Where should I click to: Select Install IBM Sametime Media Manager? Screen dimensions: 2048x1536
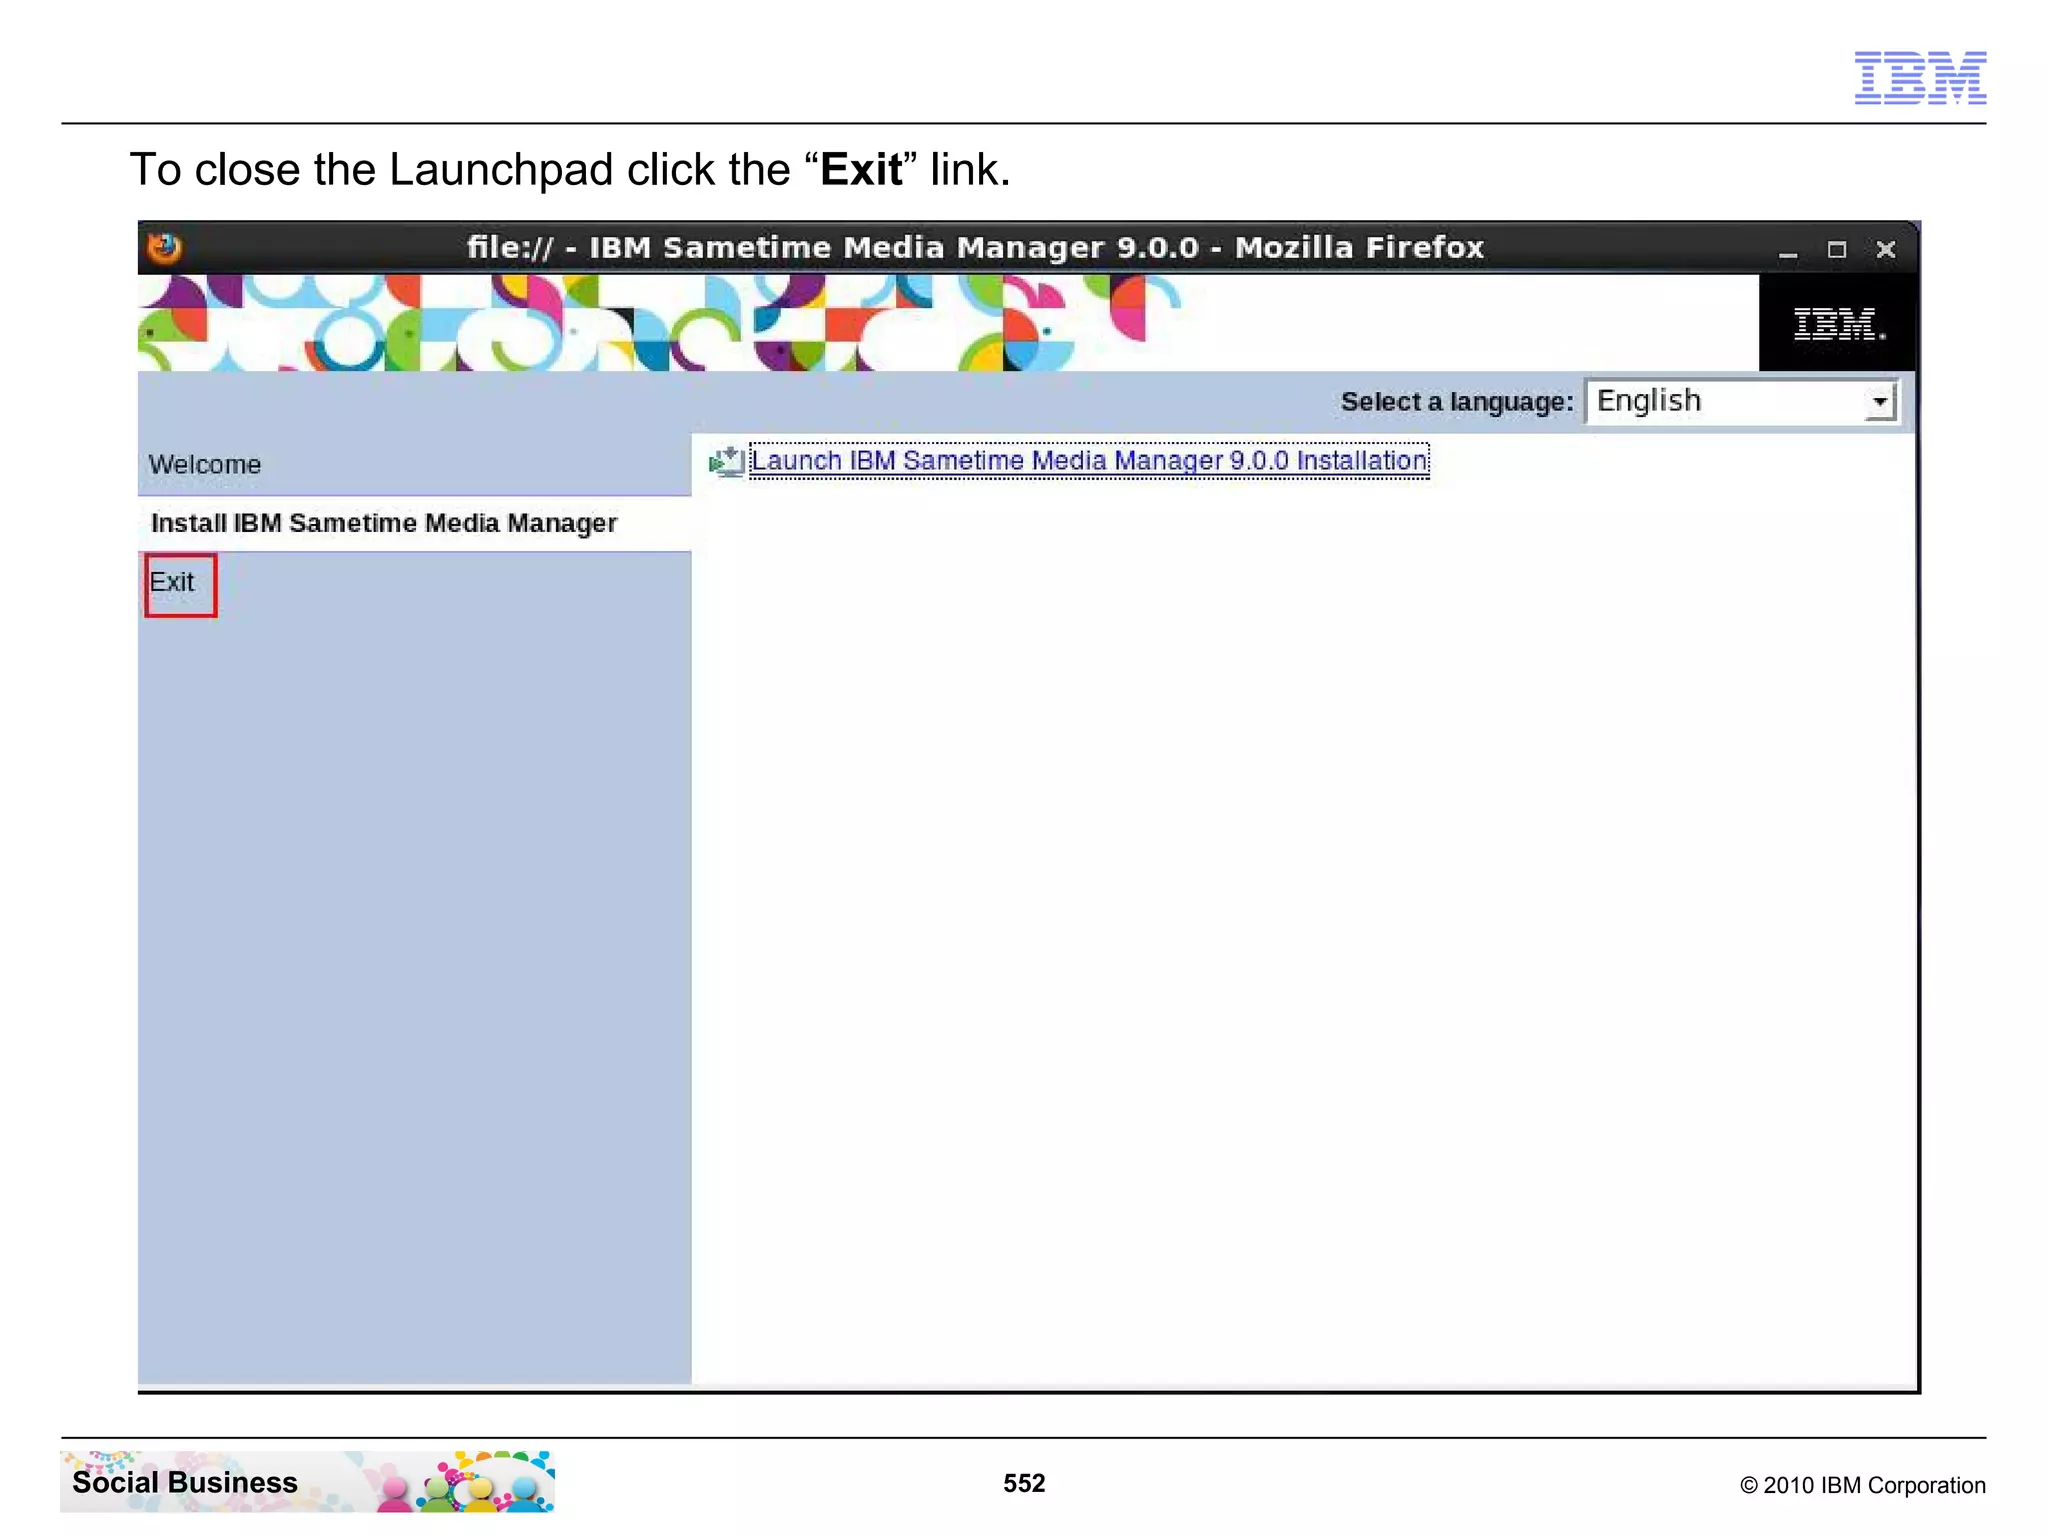tap(384, 523)
